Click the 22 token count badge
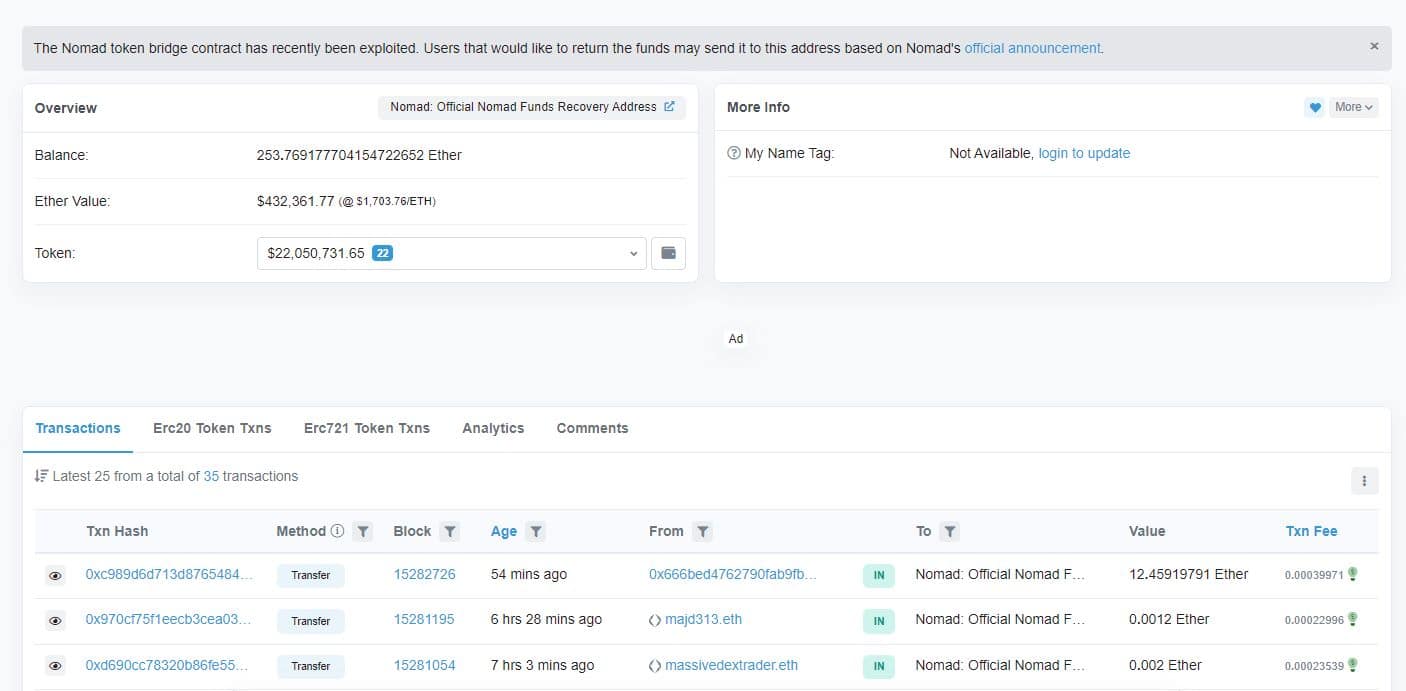This screenshot has width=1406, height=691. coord(382,253)
